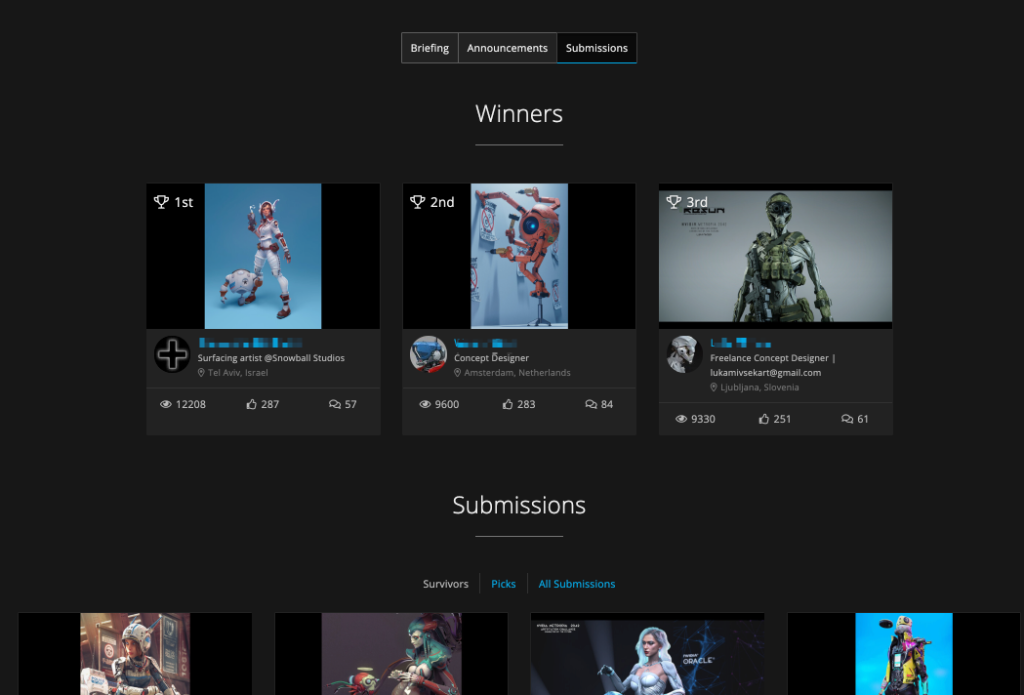Screen dimensions: 1024x695
Task: Open the 3rd place artist's name link
Action: (x=741, y=343)
